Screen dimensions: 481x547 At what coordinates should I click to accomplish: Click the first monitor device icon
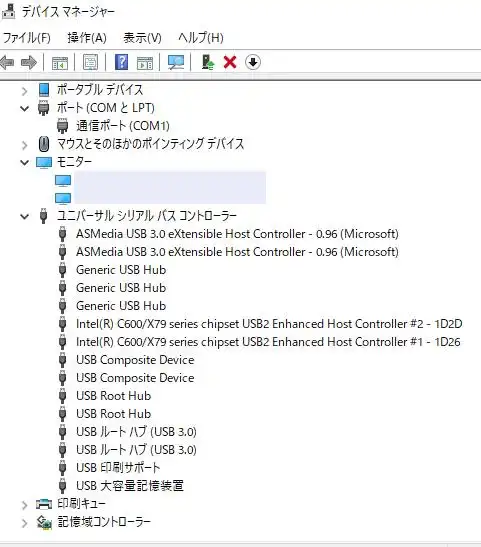tap(63, 180)
